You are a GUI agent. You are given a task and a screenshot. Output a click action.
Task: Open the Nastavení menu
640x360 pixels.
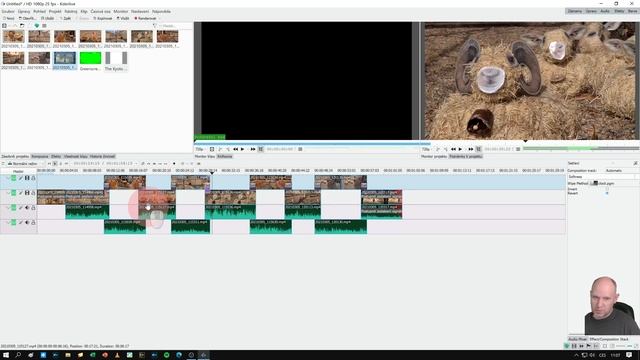[140, 11]
